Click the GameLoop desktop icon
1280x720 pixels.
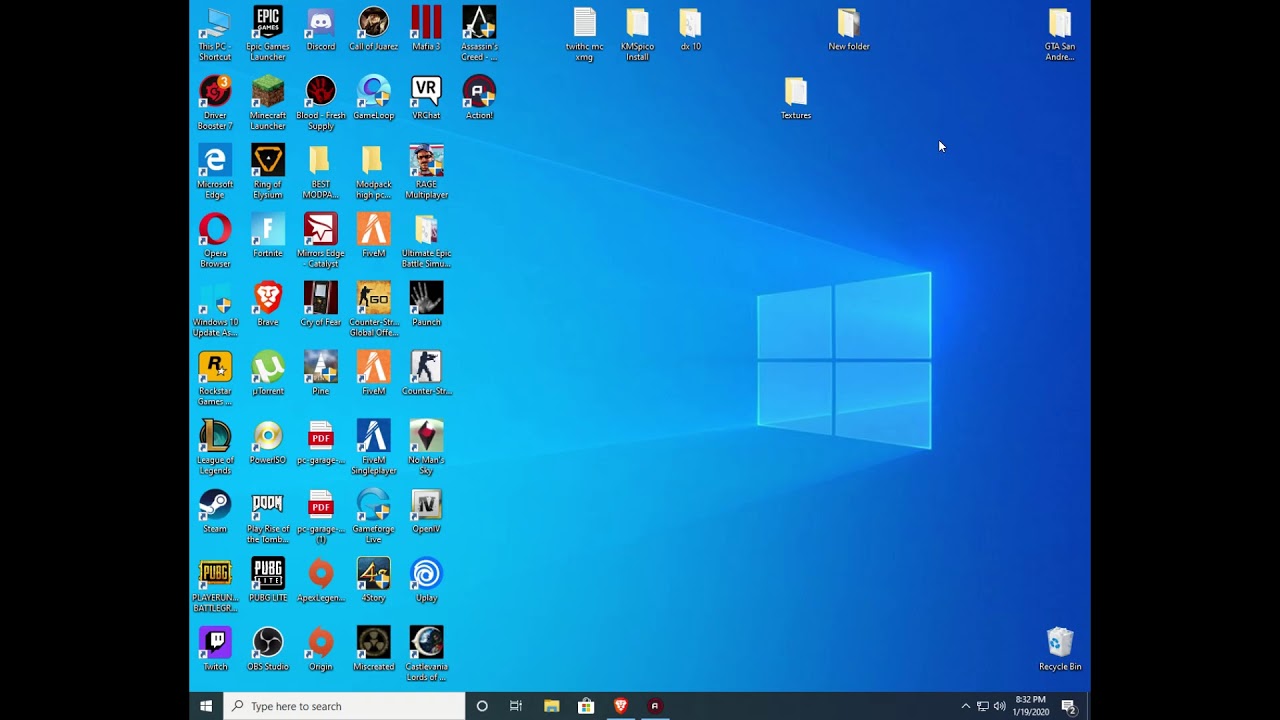(374, 97)
